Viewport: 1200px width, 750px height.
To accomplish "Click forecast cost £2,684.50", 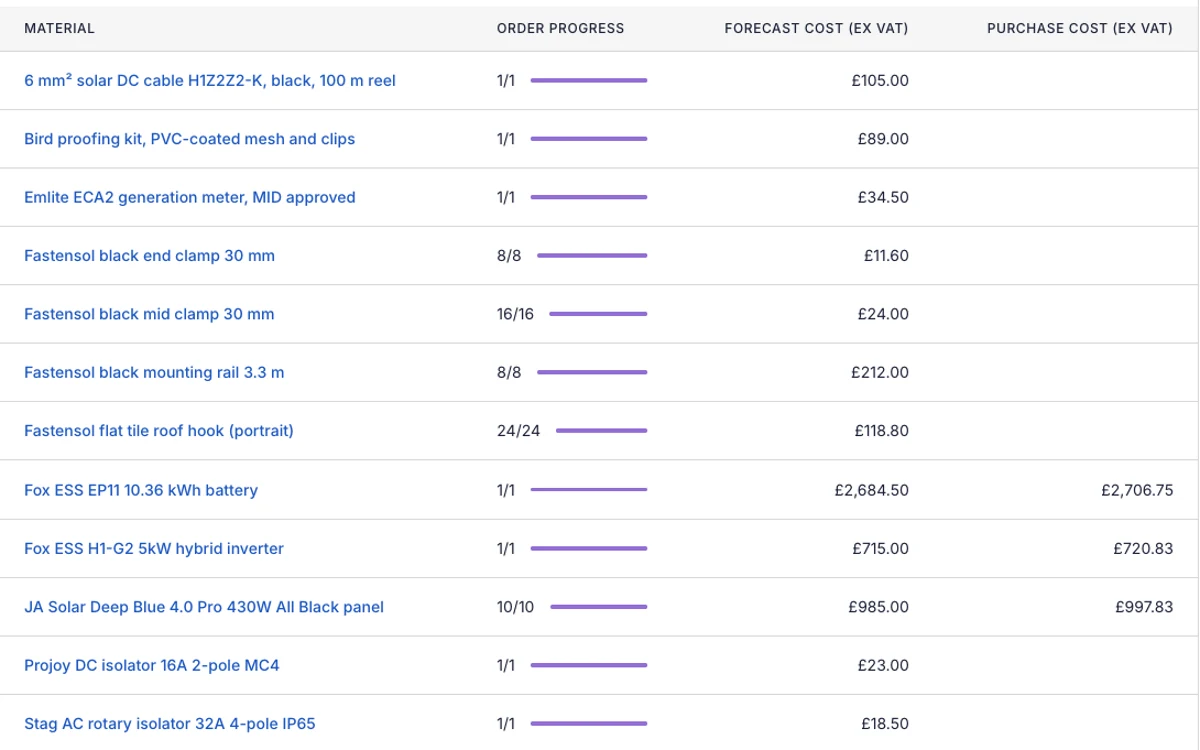I will pos(872,490).
